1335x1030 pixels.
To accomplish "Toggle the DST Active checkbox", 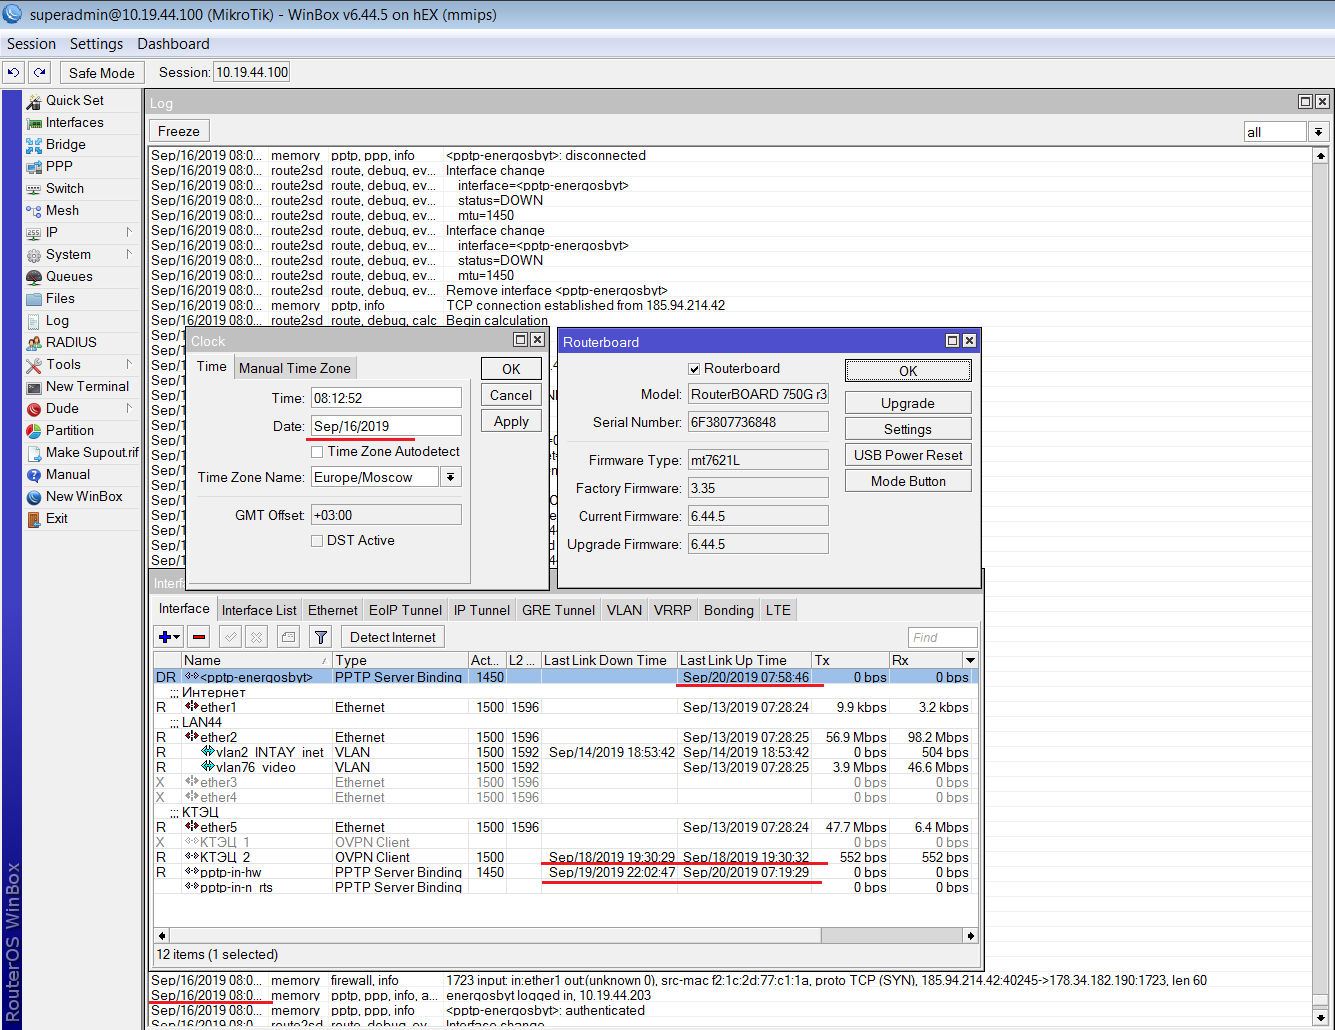I will 317,540.
